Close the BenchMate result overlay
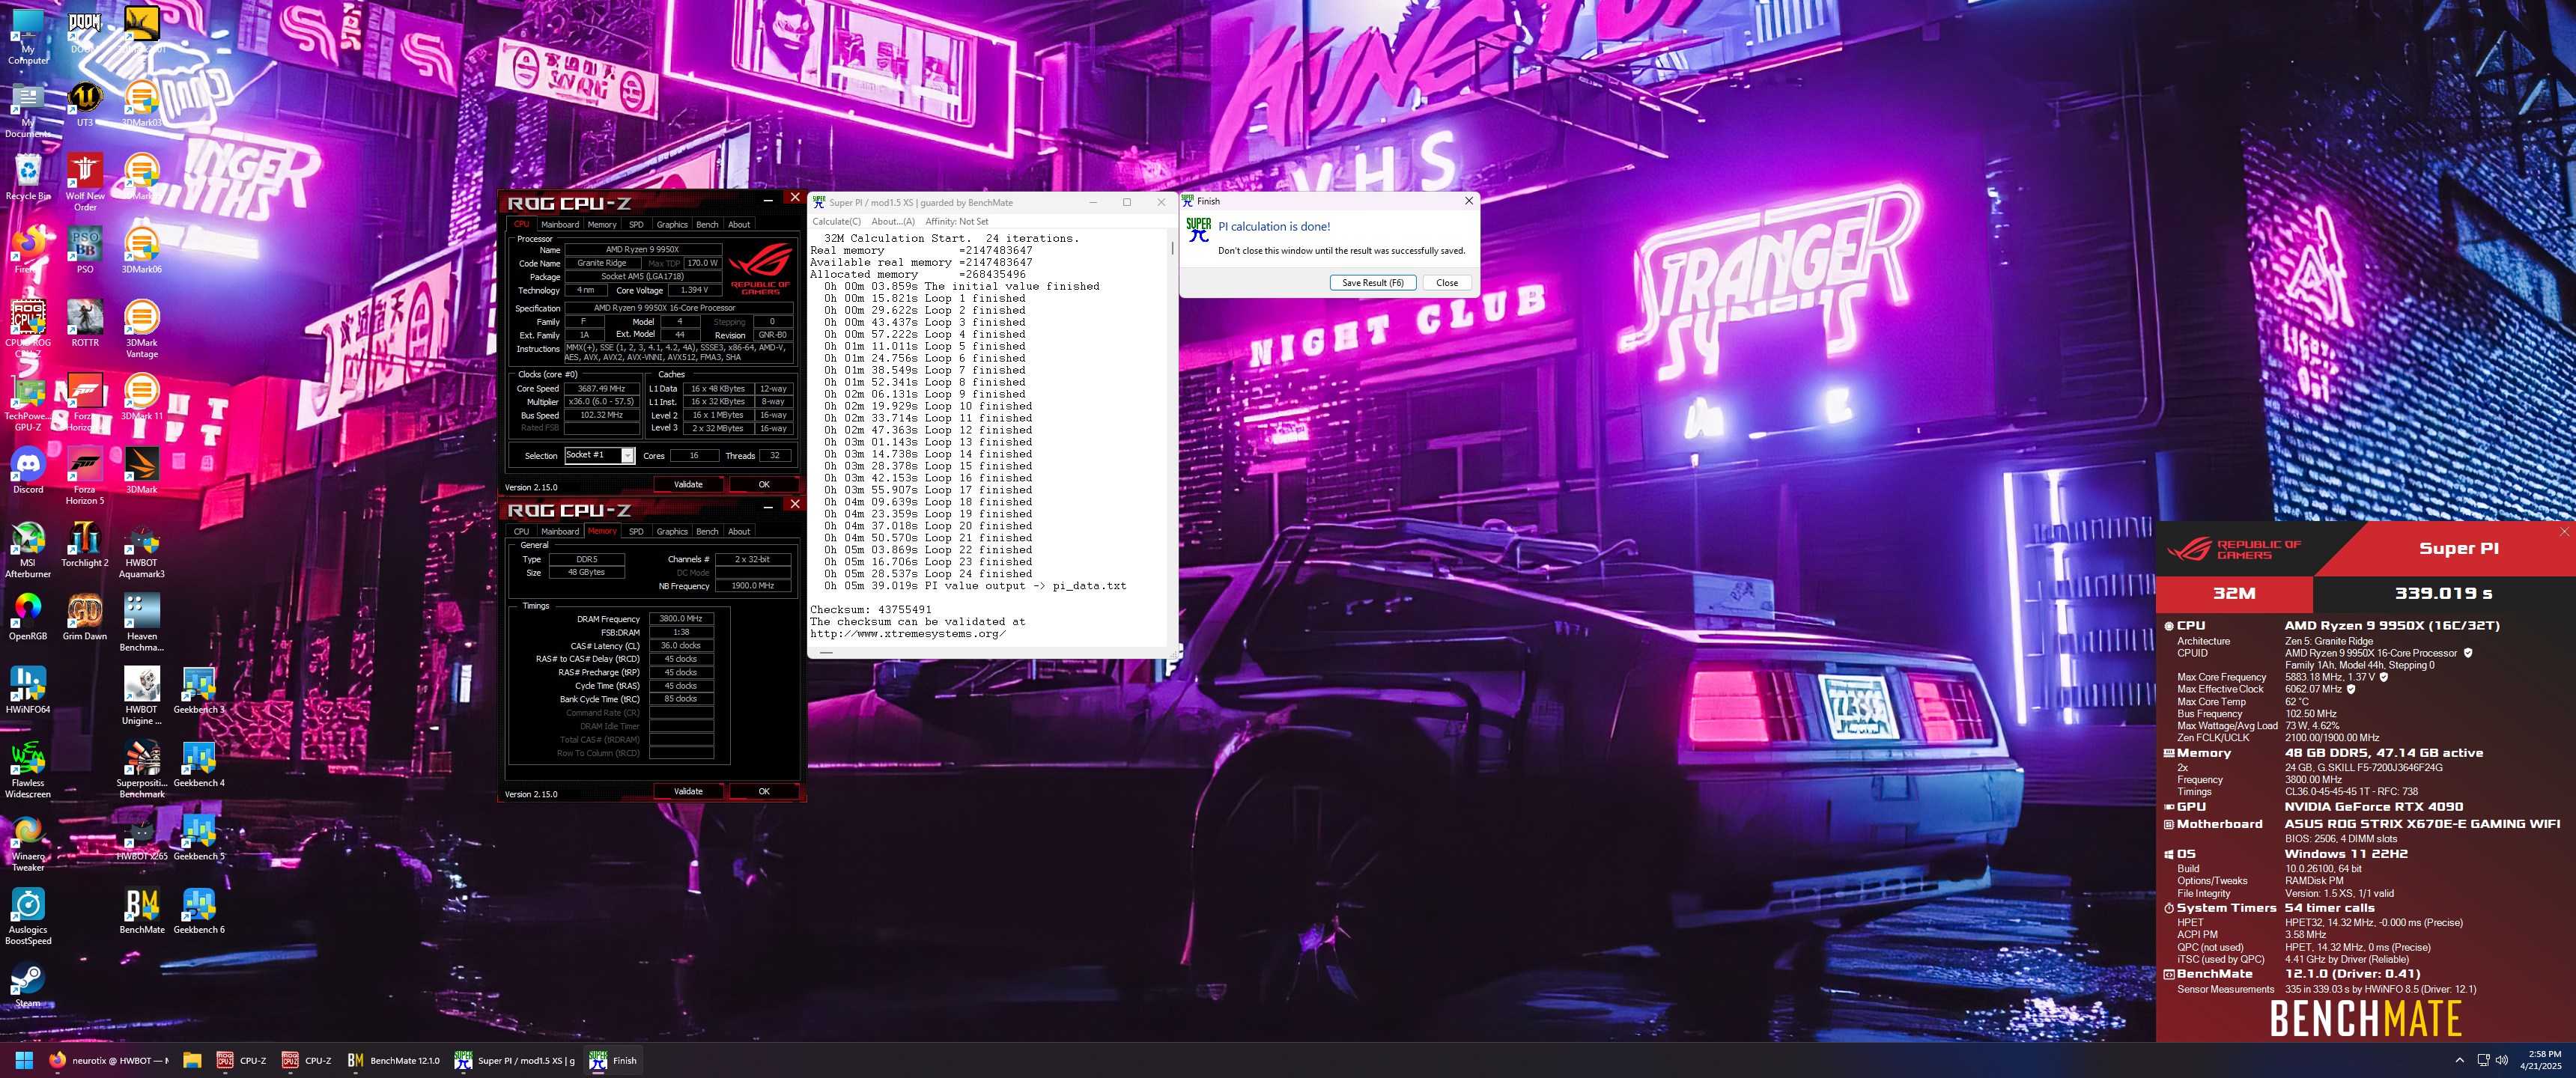This screenshot has height=1078, width=2576. pos(2564,531)
